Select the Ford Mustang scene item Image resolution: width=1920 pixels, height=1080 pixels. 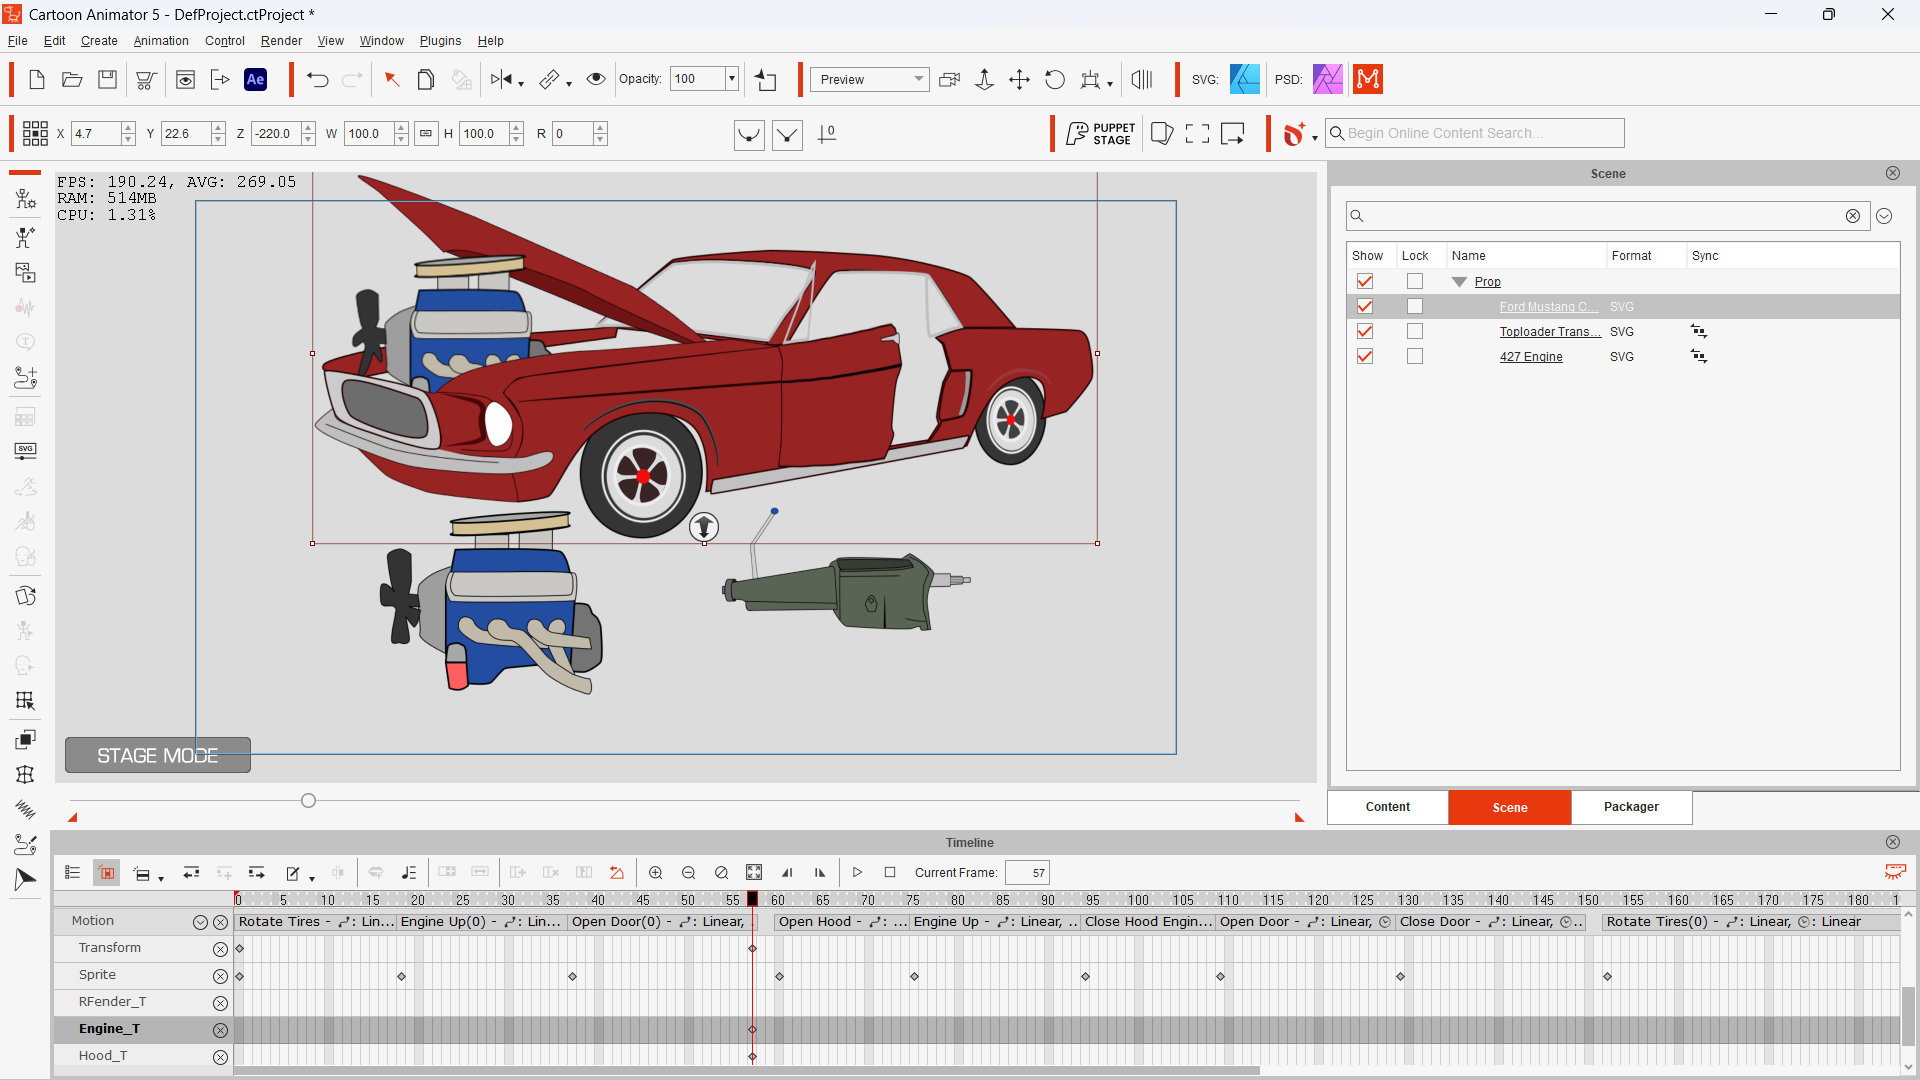point(1548,307)
